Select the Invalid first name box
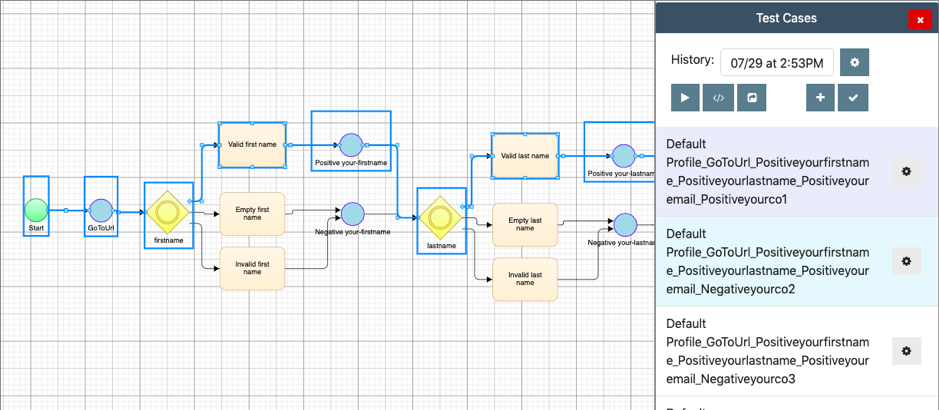The height and width of the screenshot is (410, 939). click(x=252, y=268)
